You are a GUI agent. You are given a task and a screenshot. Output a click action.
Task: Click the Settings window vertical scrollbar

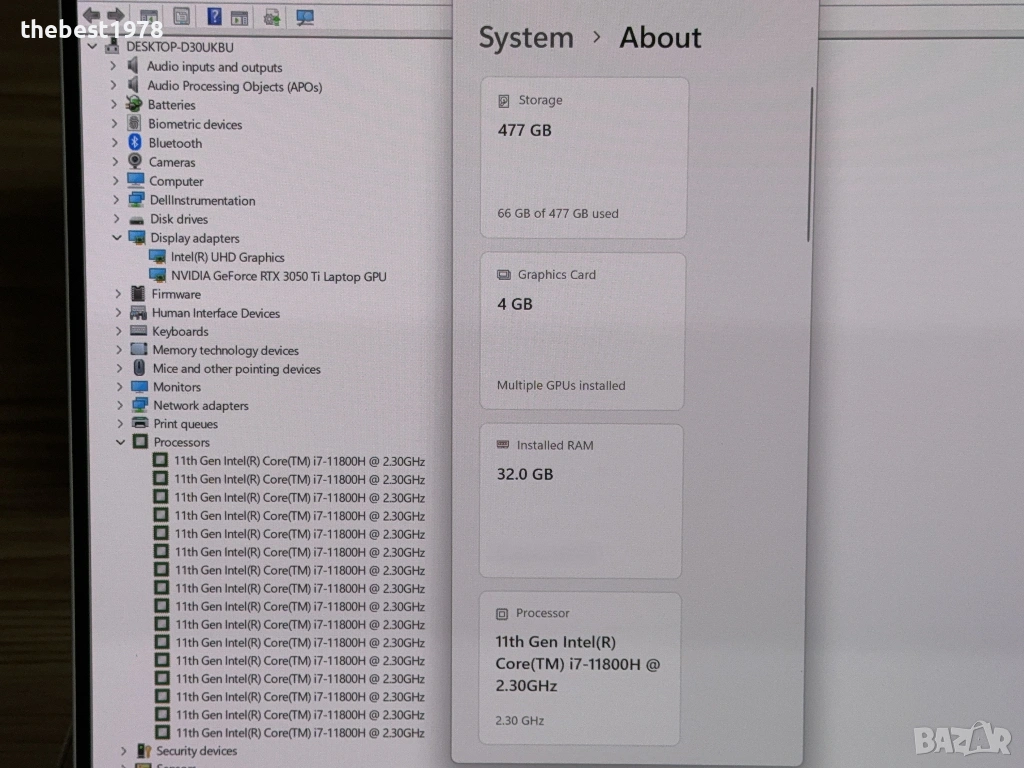(811, 163)
